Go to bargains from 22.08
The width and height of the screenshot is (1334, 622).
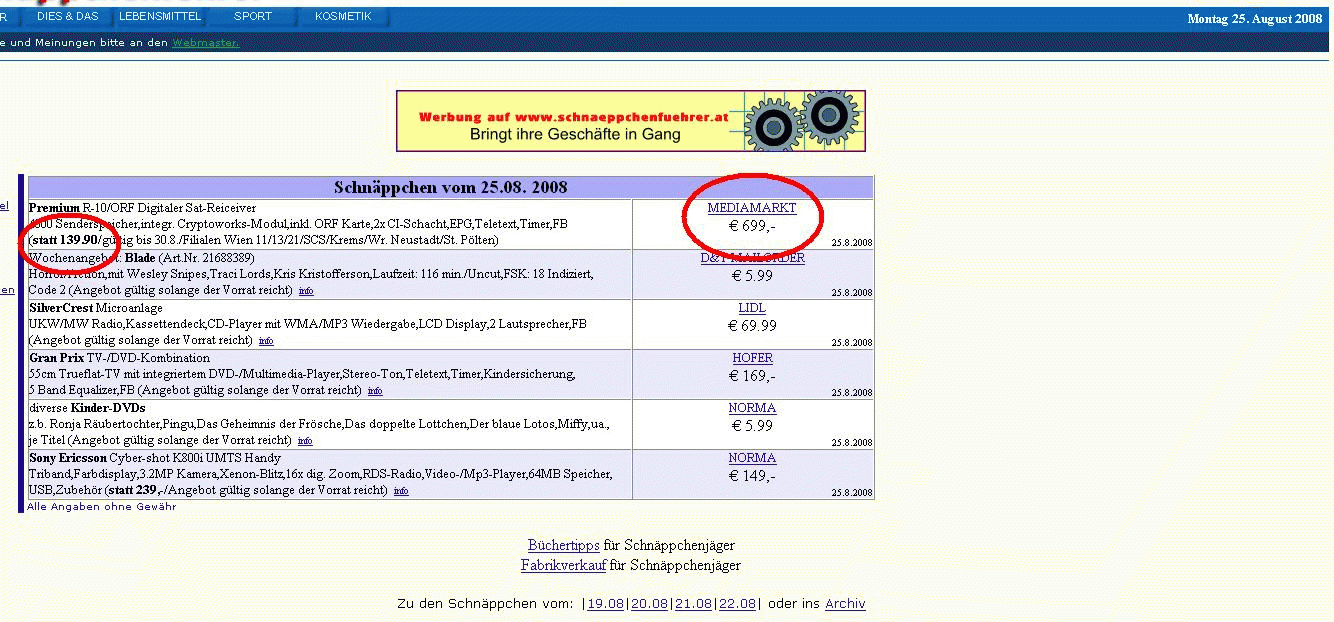point(738,604)
